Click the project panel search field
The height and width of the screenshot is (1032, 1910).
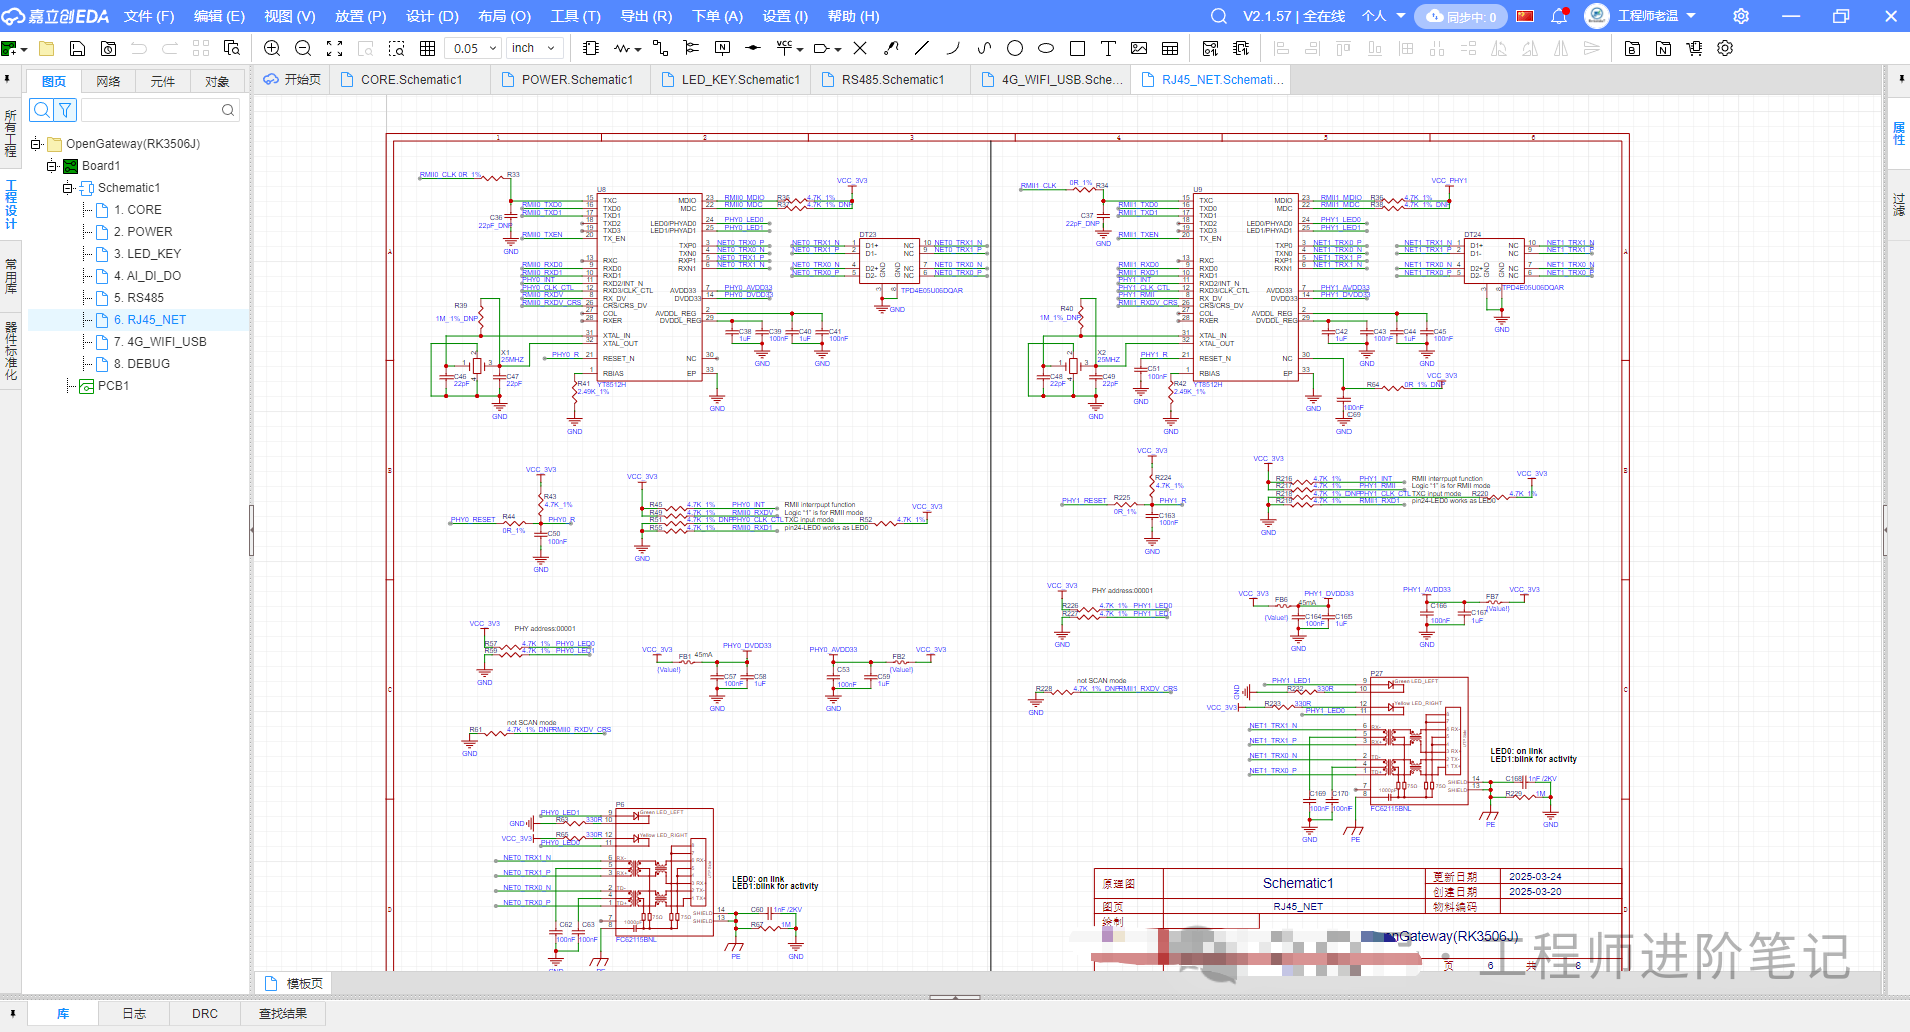pos(158,110)
